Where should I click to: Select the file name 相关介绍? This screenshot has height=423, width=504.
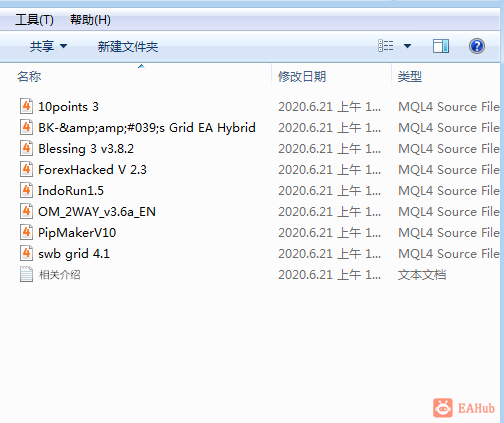[x=60, y=275]
